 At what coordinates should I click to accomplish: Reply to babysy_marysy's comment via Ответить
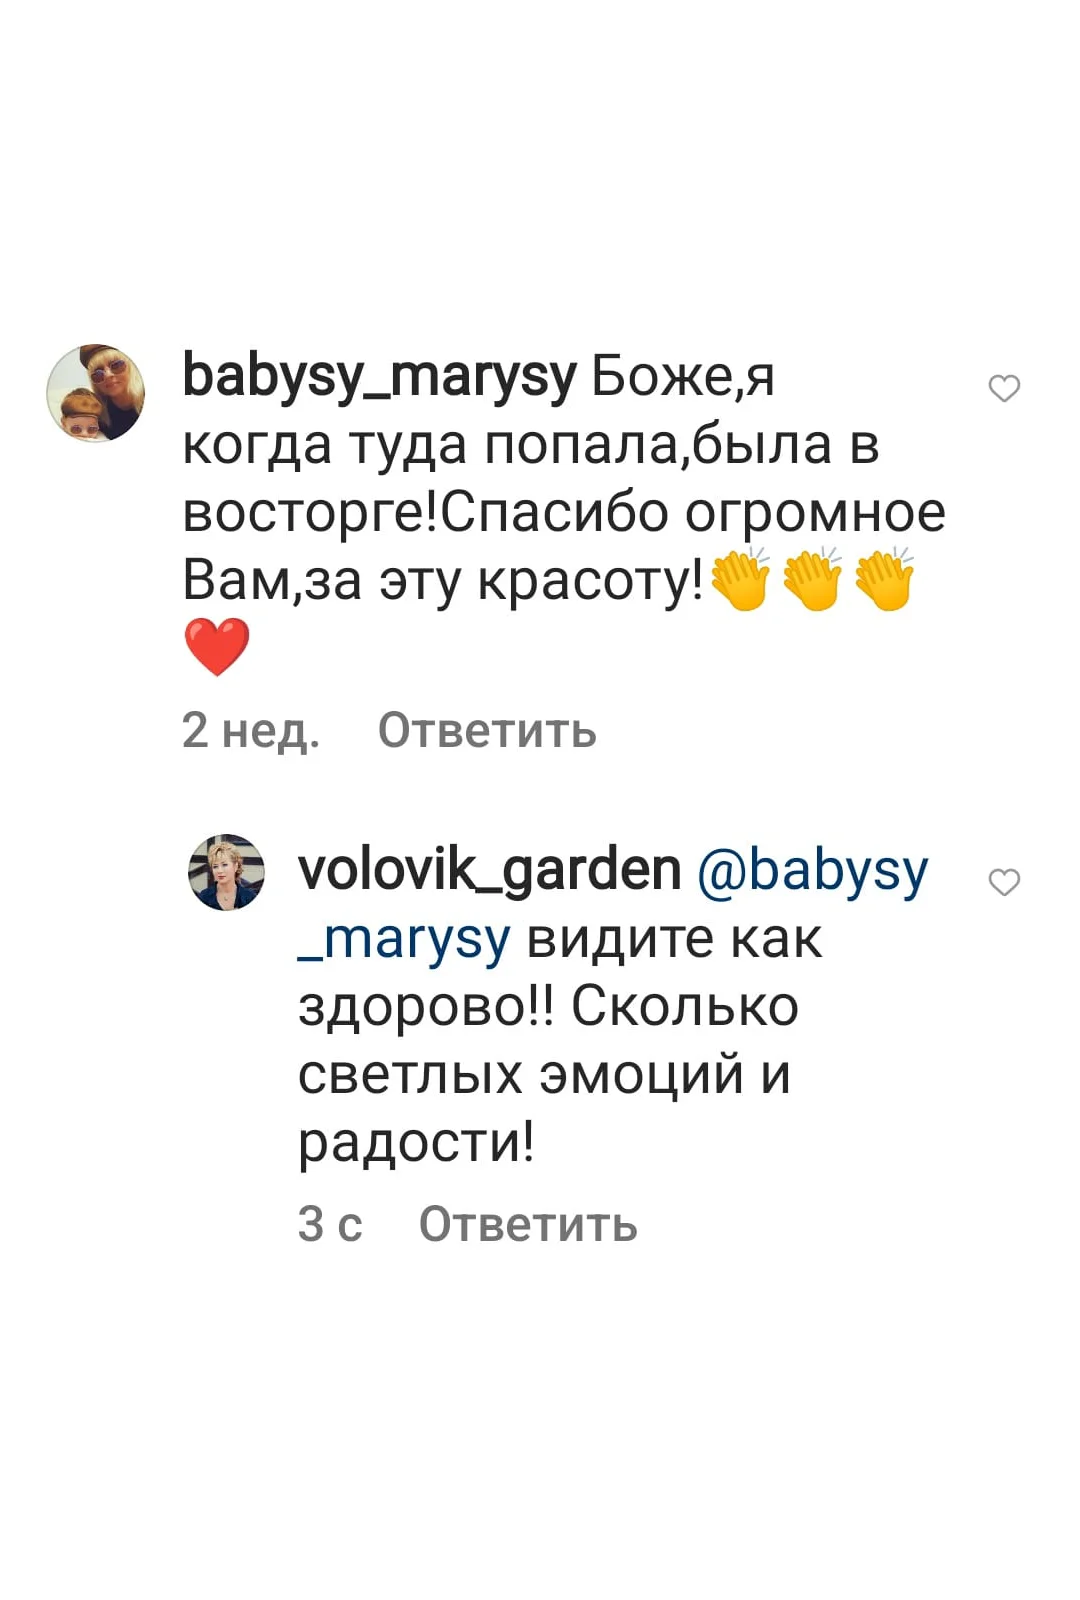pyautogui.click(x=487, y=731)
